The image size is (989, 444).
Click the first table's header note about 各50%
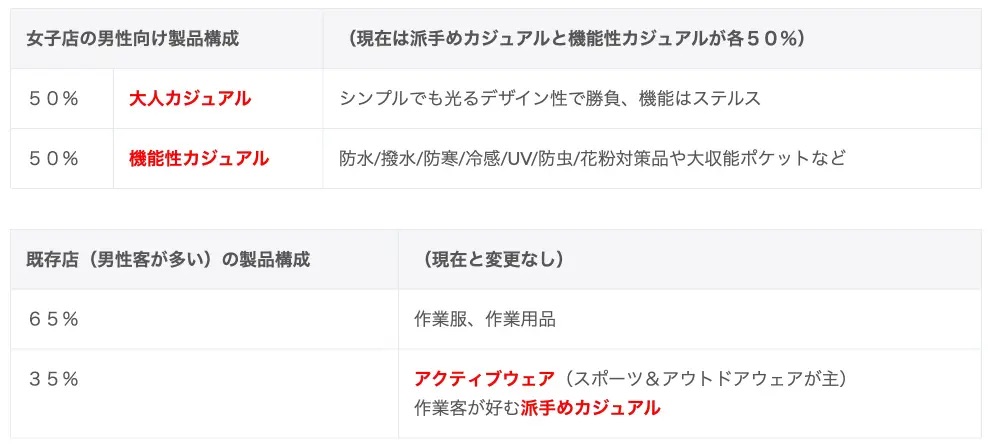575,39
